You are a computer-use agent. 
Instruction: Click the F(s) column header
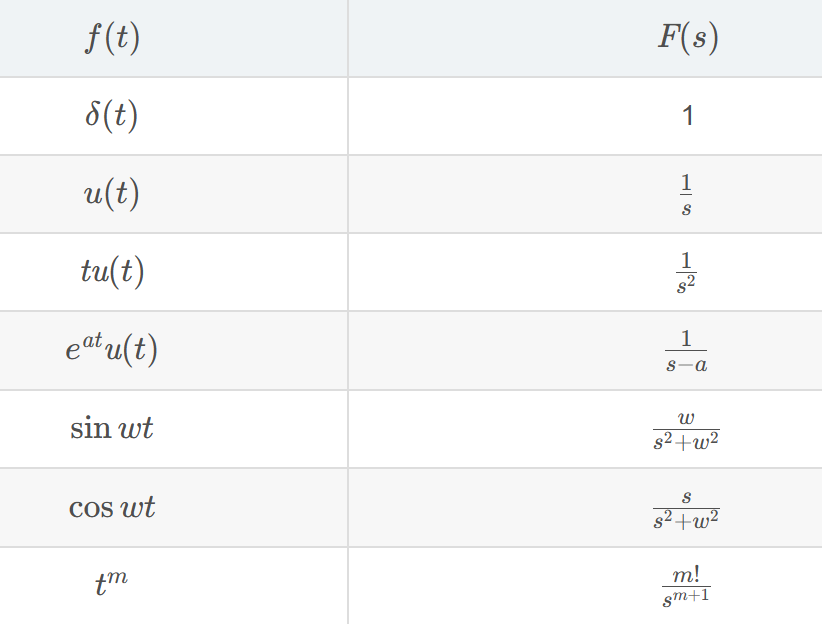point(688,38)
